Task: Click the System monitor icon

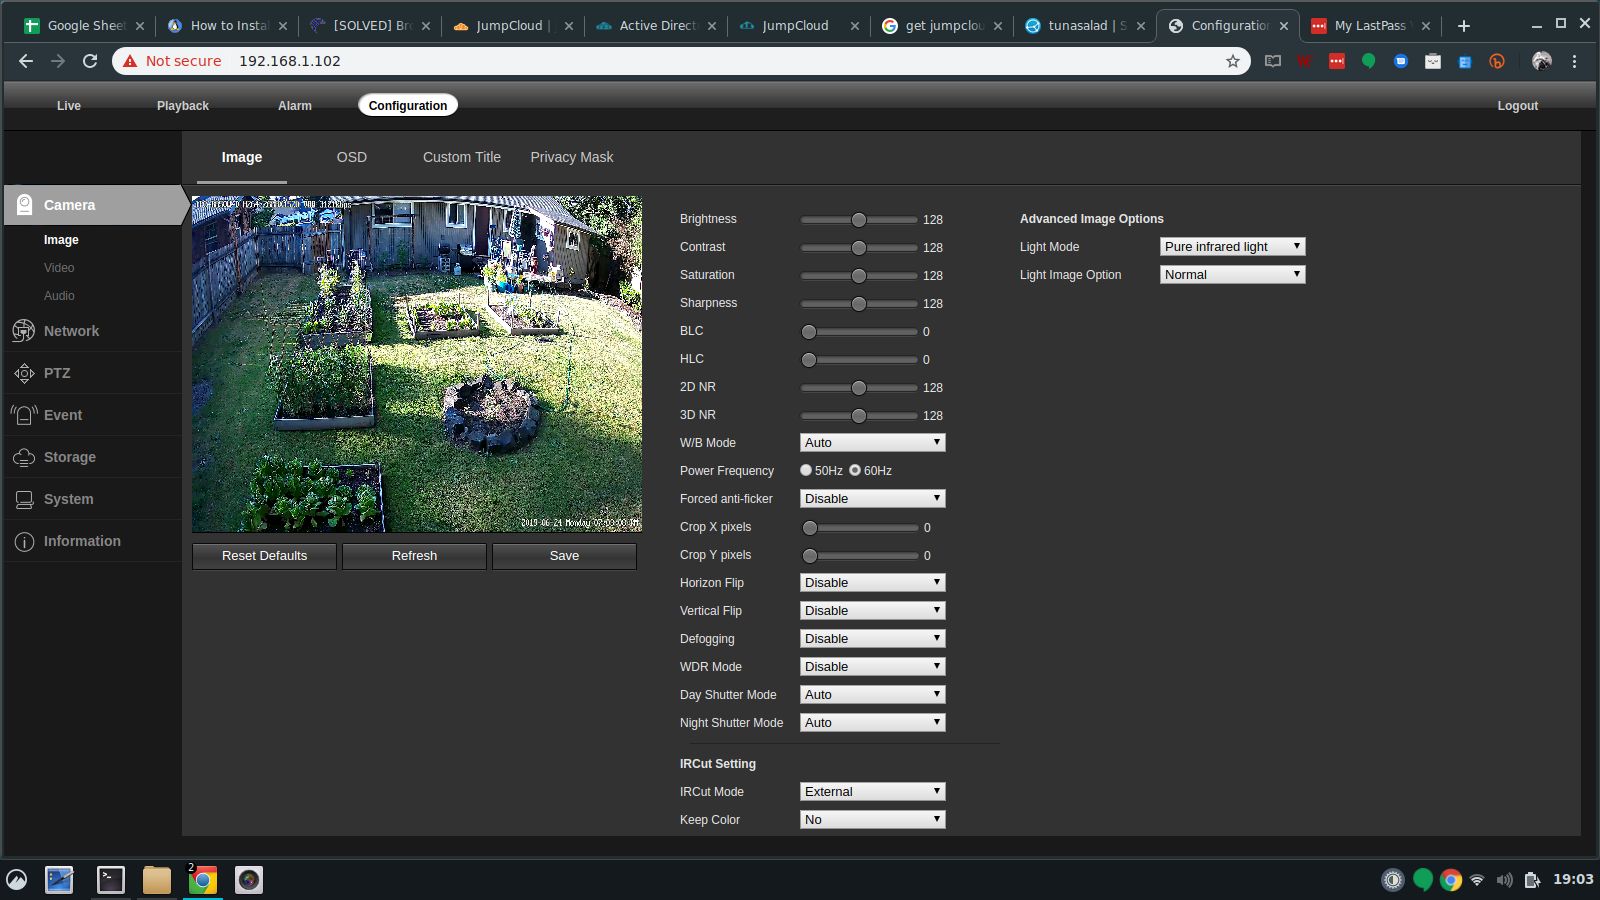Action: [x=24, y=499]
